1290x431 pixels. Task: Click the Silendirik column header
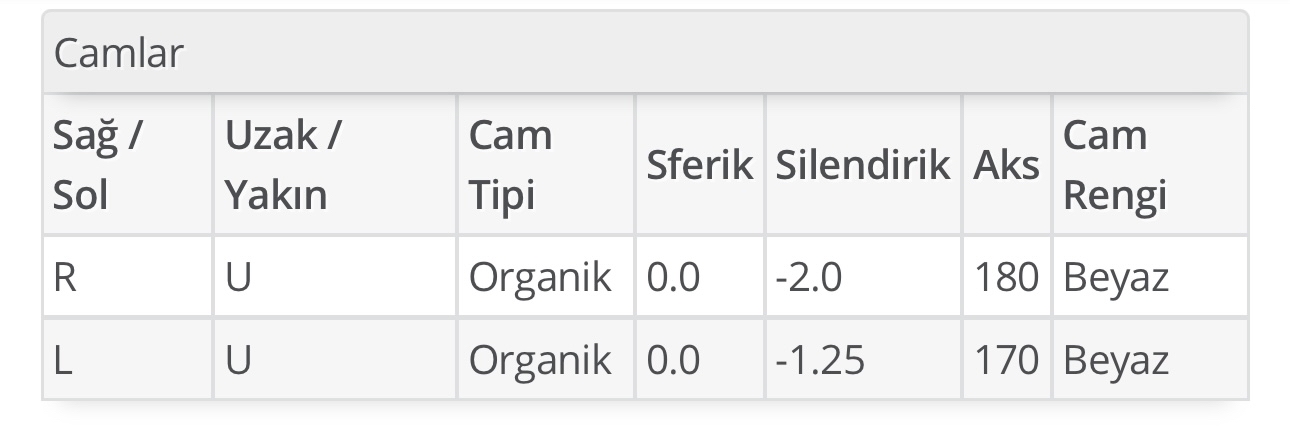click(x=862, y=165)
